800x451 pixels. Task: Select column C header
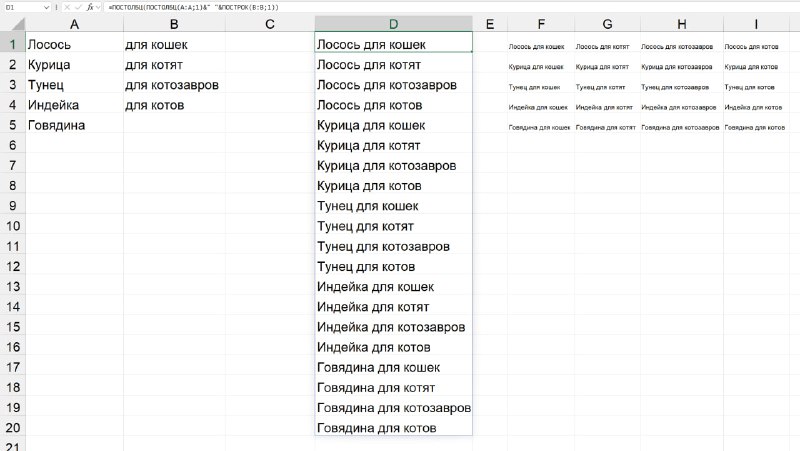pyautogui.click(x=270, y=24)
